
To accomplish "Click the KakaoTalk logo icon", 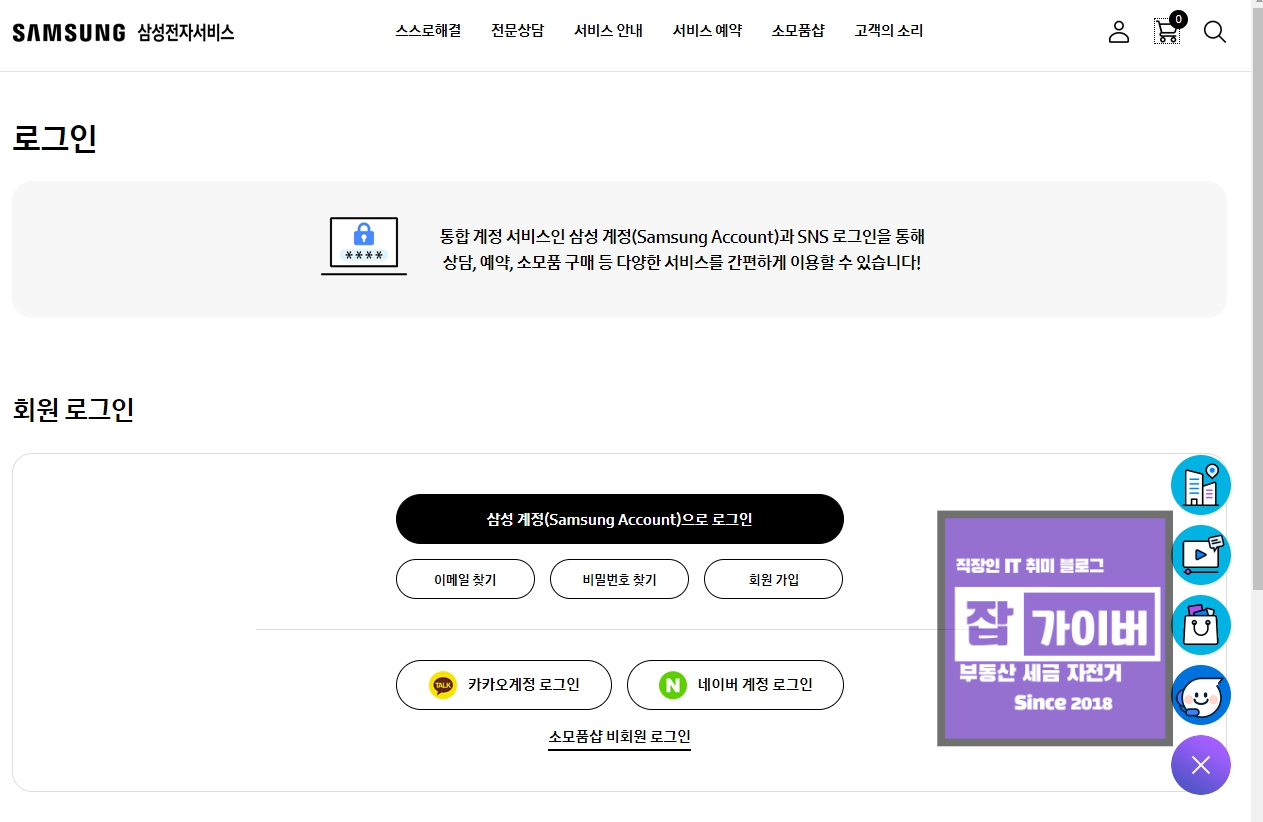I will click(443, 685).
